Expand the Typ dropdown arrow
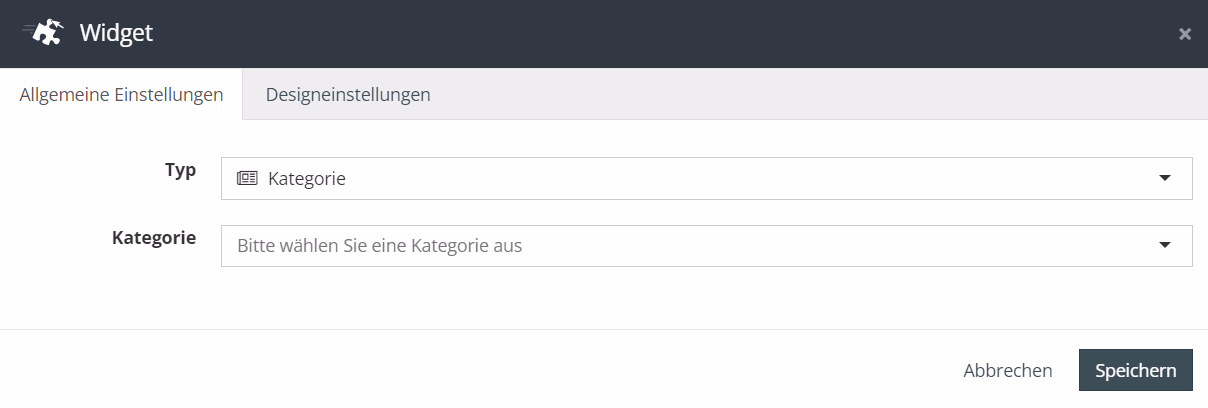The height and width of the screenshot is (408, 1208). (x=1164, y=178)
